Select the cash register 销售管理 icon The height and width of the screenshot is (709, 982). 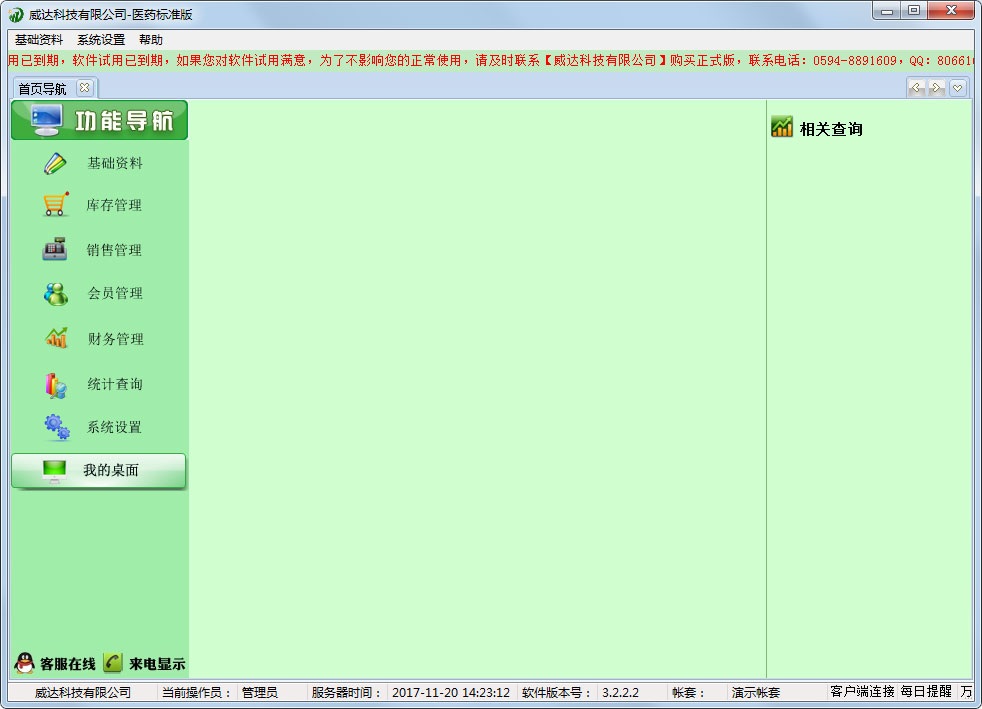point(56,249)
